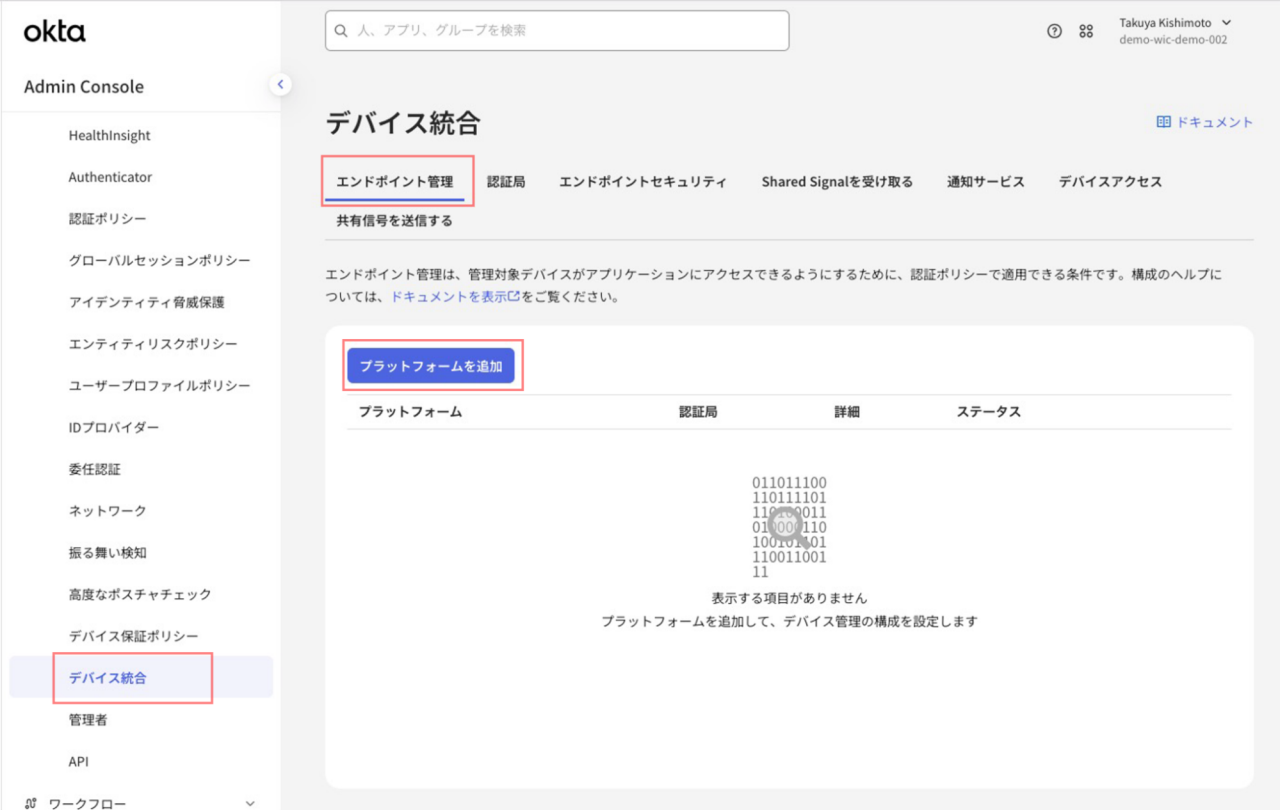Select デバイス保証ポリシー in the sidebar
The height and width of the screenshot is (810, 1280).
click(134, 636)
